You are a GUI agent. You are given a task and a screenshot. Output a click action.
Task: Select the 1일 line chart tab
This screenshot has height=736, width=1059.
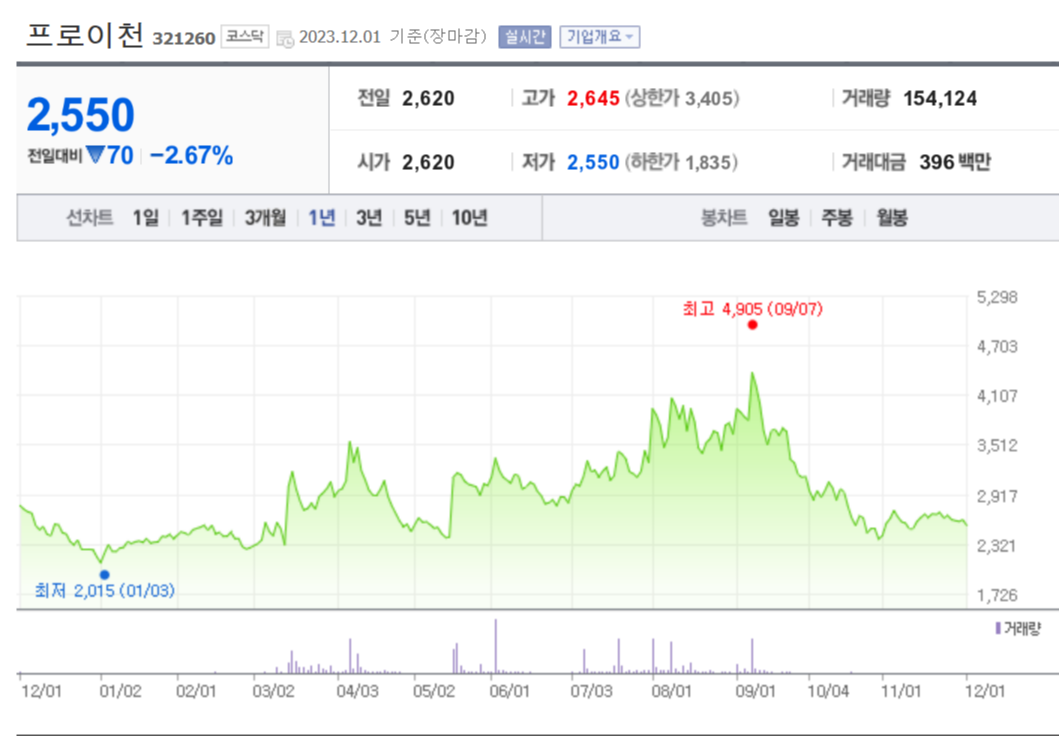[145, 217]
